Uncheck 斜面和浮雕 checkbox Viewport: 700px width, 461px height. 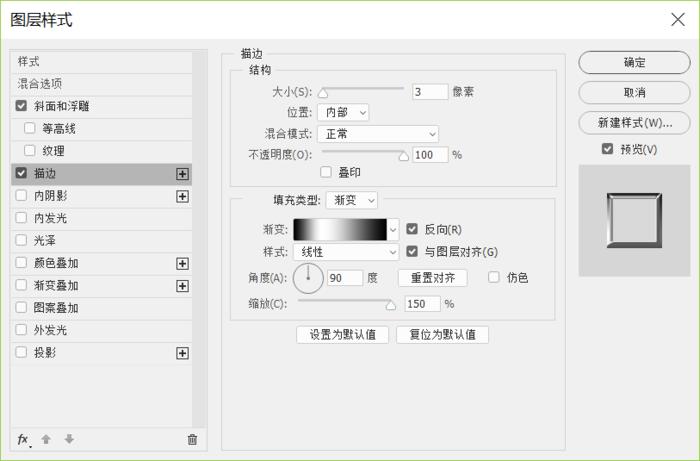pyautogui.click(x=21, y=106)
